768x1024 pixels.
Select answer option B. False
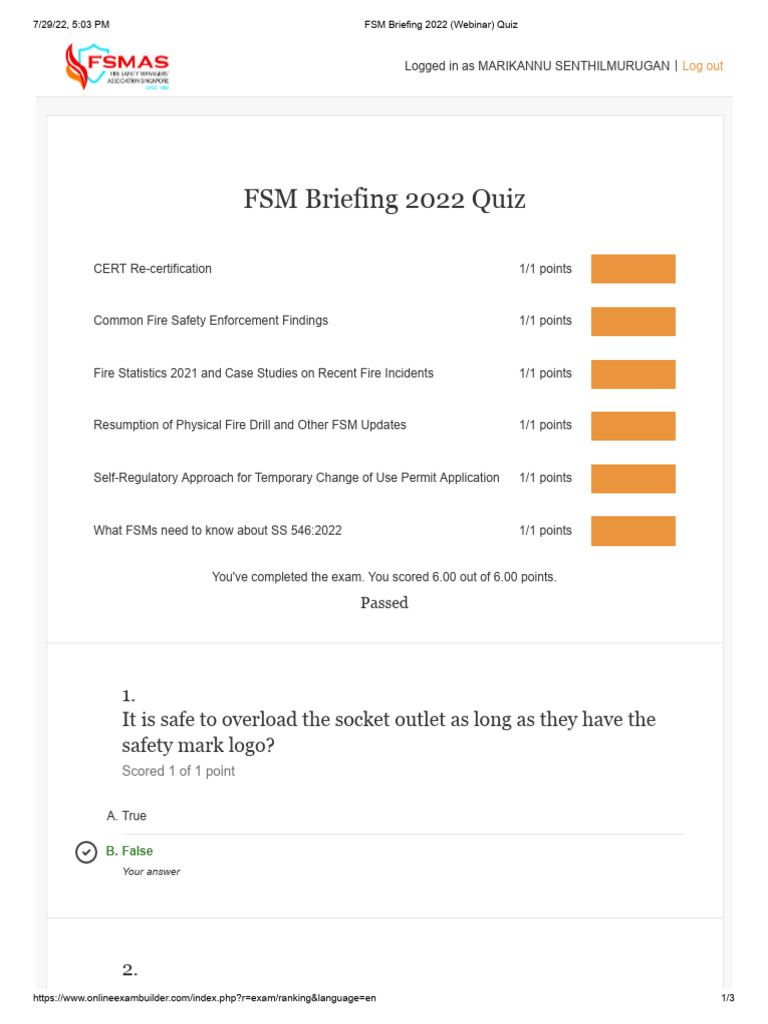click(130, 851)
